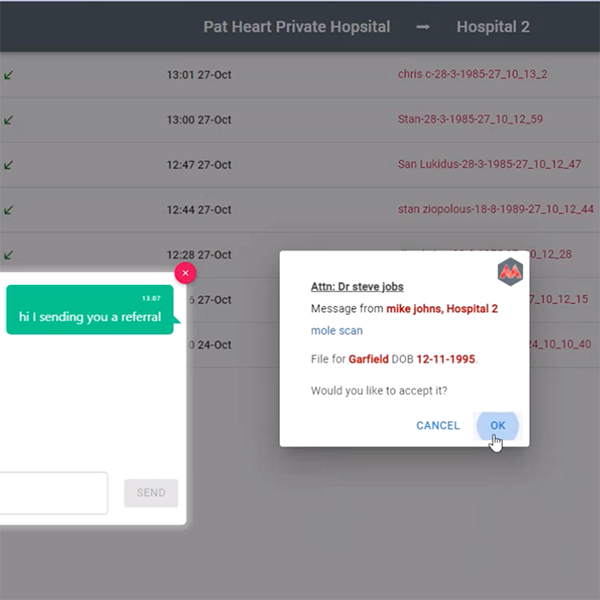Click the Pat Heart Private Hopsital header

click(297, 27)
